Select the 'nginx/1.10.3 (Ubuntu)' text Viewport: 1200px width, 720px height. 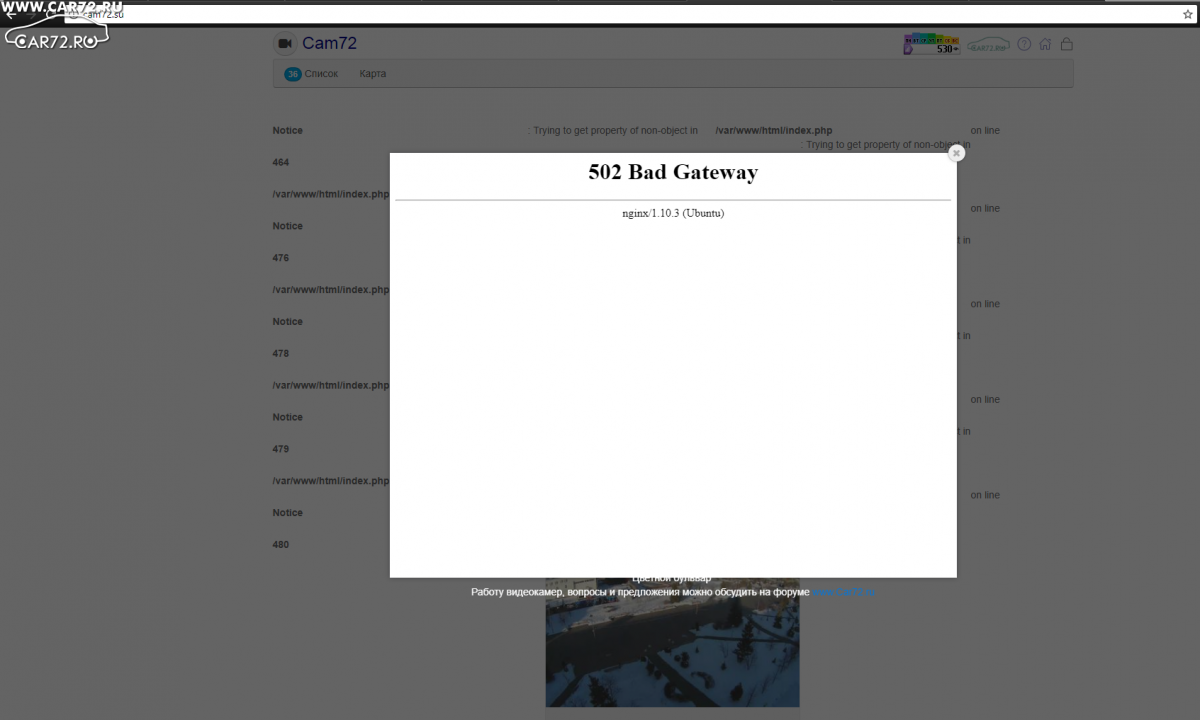click(673, 213)
